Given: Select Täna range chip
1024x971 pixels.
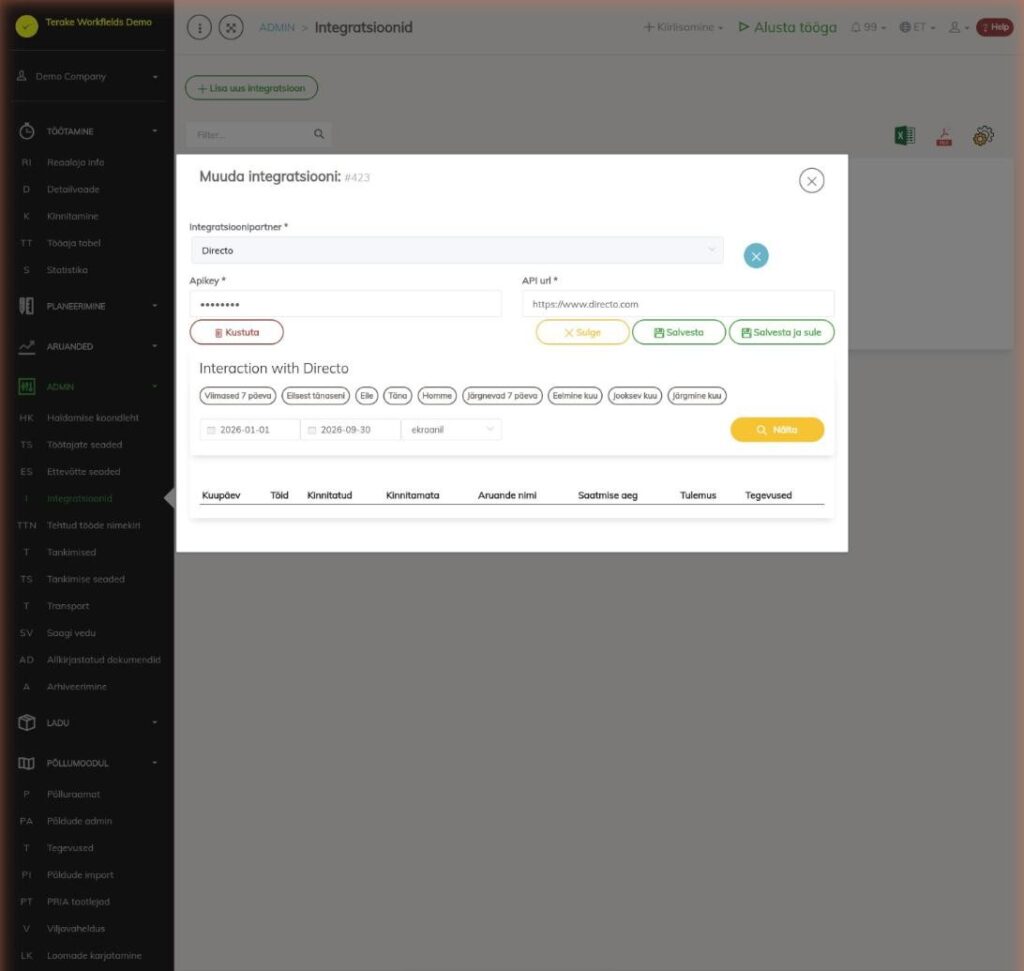Looking at the screenshot, I should point(398,396).
